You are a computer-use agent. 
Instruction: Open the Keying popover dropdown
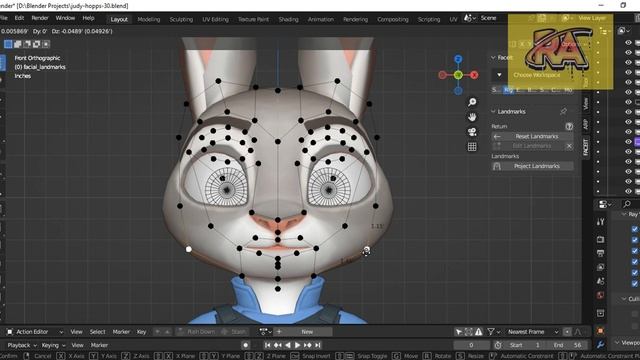pos(53,345)
